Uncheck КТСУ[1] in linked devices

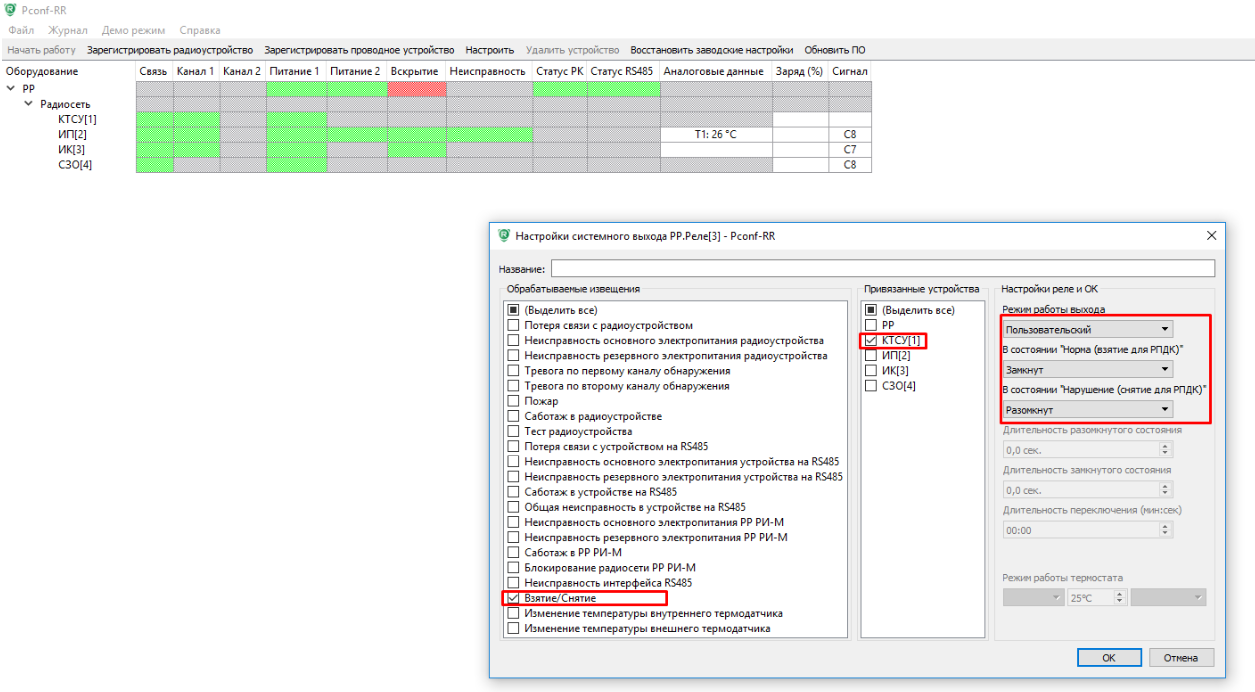(x=871, y=341)
